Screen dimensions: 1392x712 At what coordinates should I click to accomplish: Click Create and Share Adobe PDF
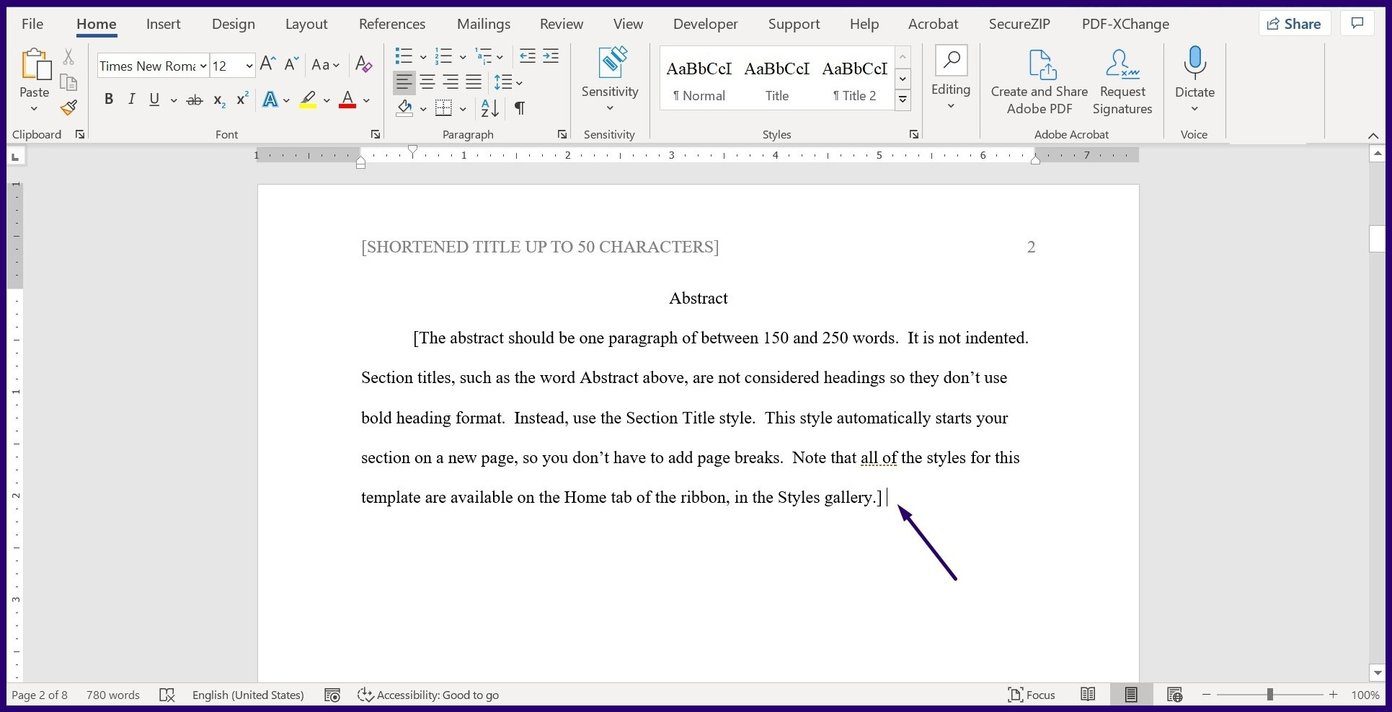click(x=1040, y=82)
